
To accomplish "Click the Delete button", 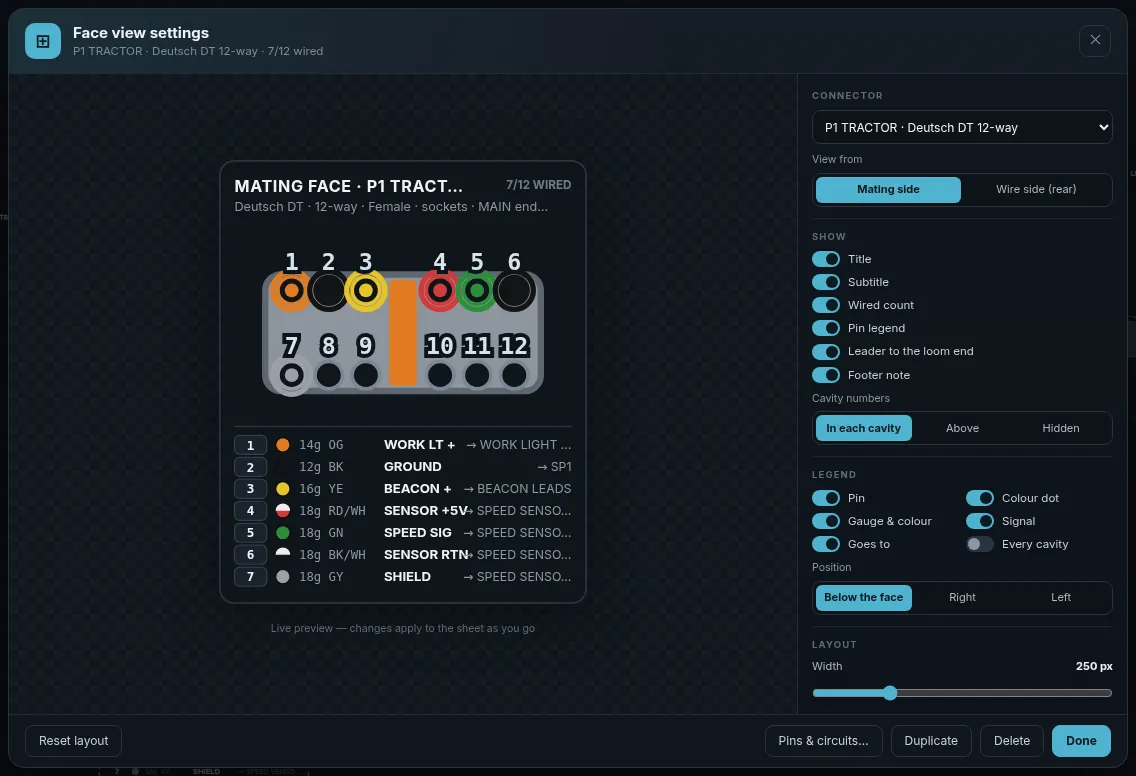I will click(1011, 740).
